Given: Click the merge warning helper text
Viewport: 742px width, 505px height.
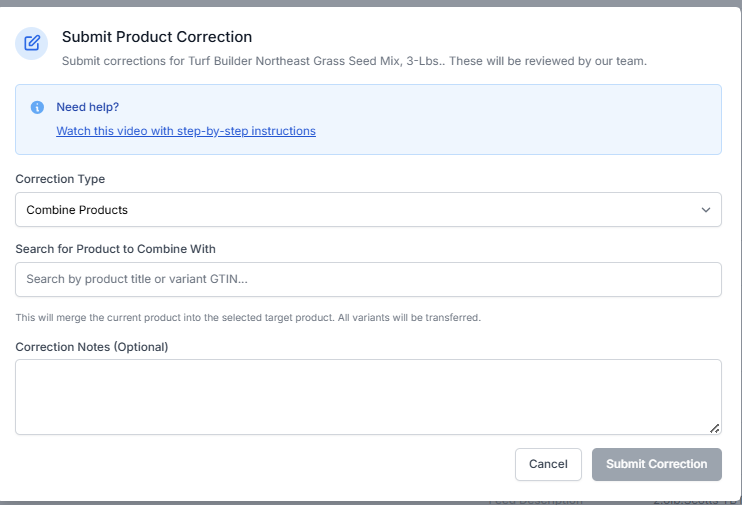Looking at the screenshot, I should [248, 318].
